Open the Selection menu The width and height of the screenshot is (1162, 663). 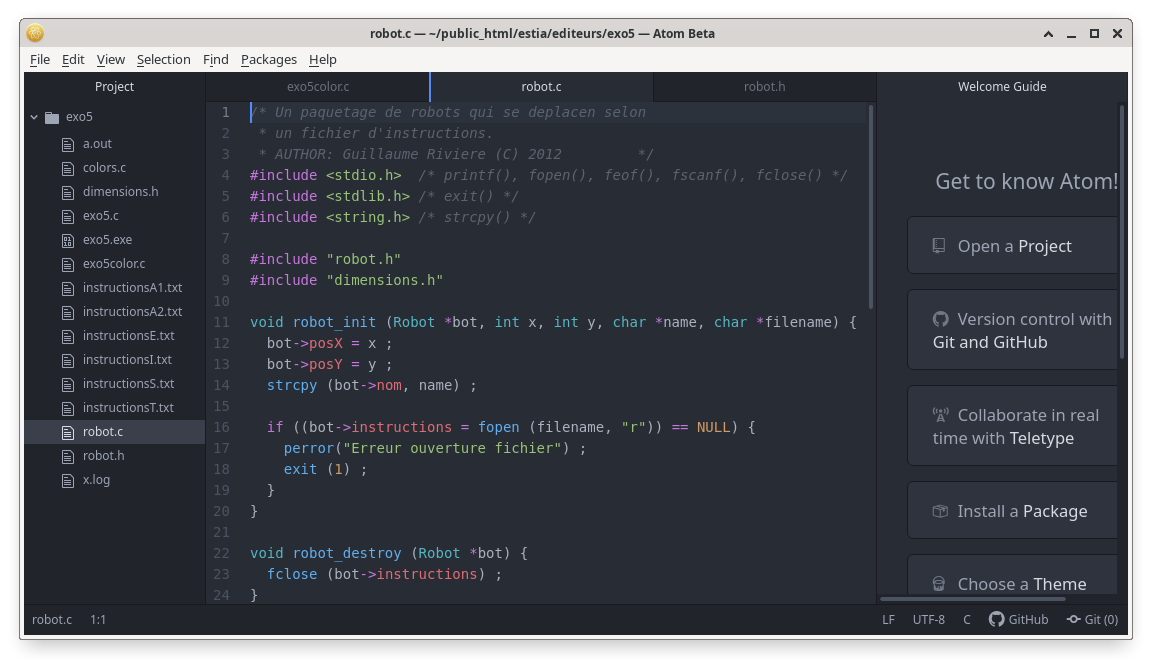pyautogui.click(x=164, y=59)
